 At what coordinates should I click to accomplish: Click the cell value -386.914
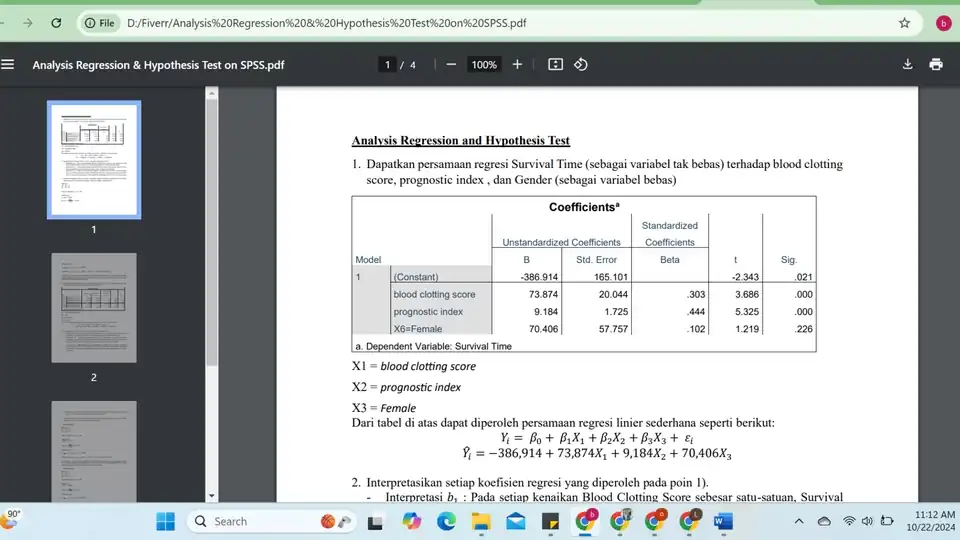click(x=539, y=277)
